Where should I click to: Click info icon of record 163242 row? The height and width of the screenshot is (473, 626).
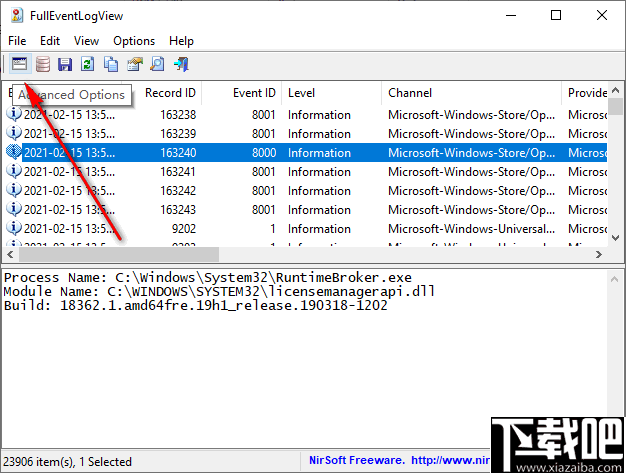click(14, 190)
